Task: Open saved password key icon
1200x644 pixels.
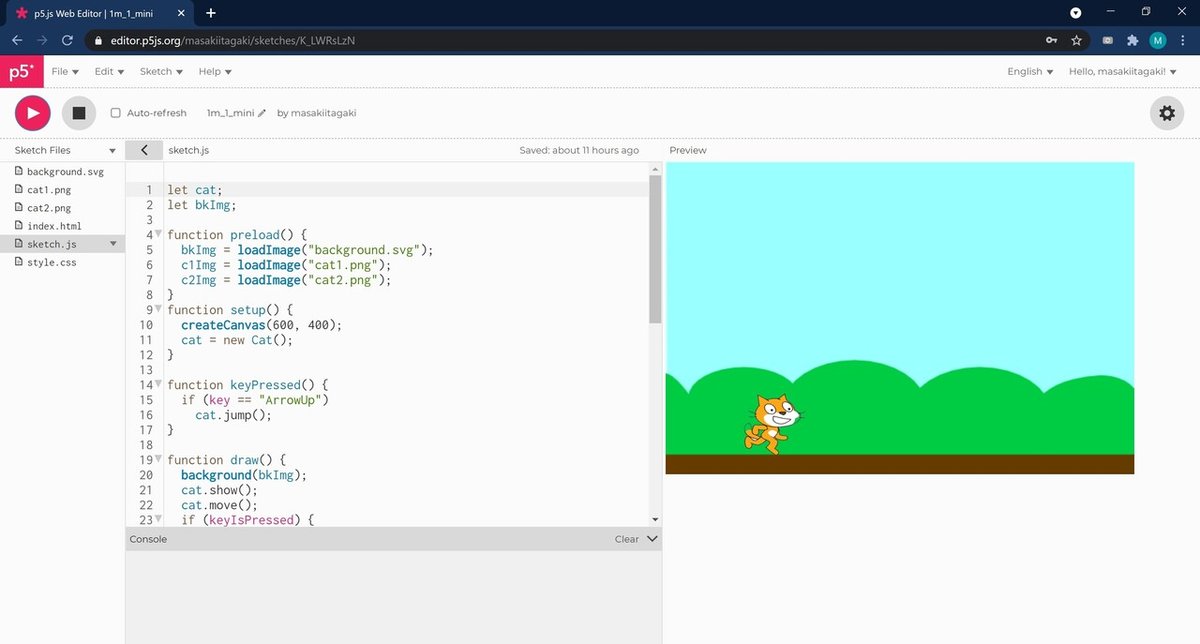Action: tap(1051, 40)
